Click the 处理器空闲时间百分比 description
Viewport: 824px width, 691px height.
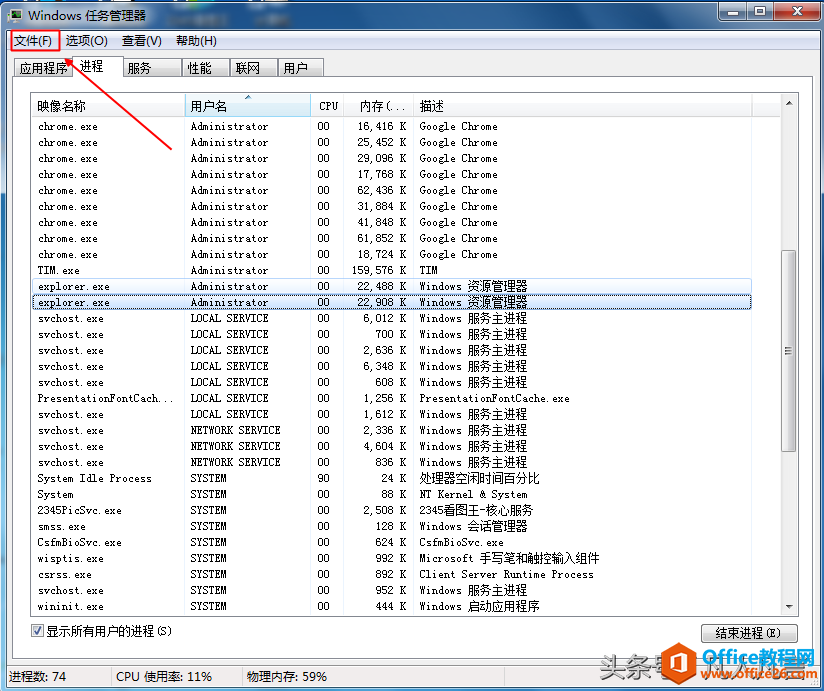(479, 478)
